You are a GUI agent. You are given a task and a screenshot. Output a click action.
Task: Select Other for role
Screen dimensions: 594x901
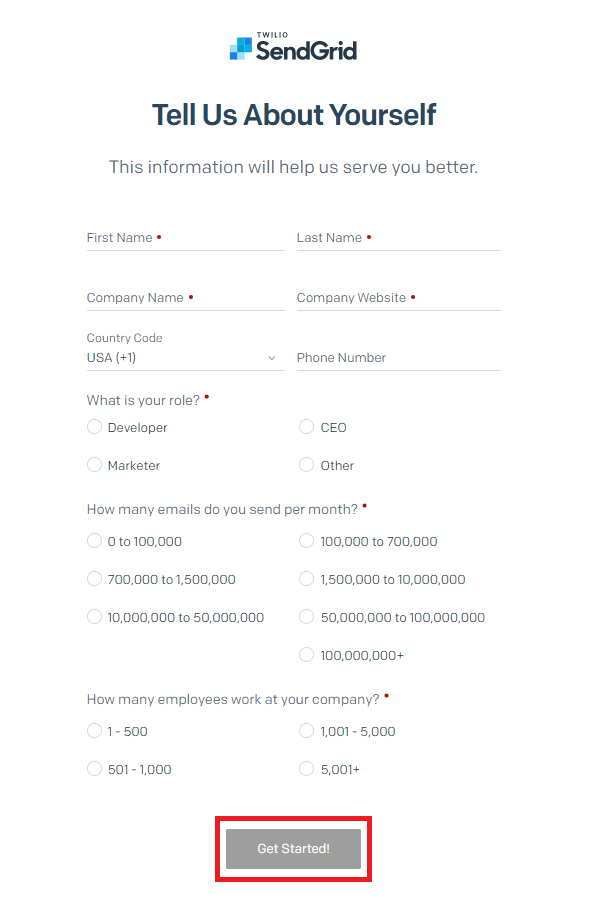point(307,465)
